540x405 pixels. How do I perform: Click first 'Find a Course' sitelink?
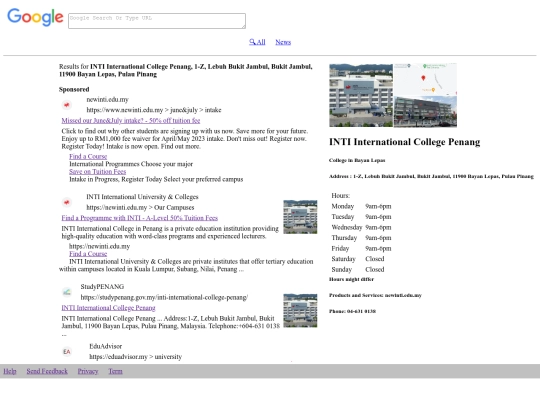click(88, 156)
